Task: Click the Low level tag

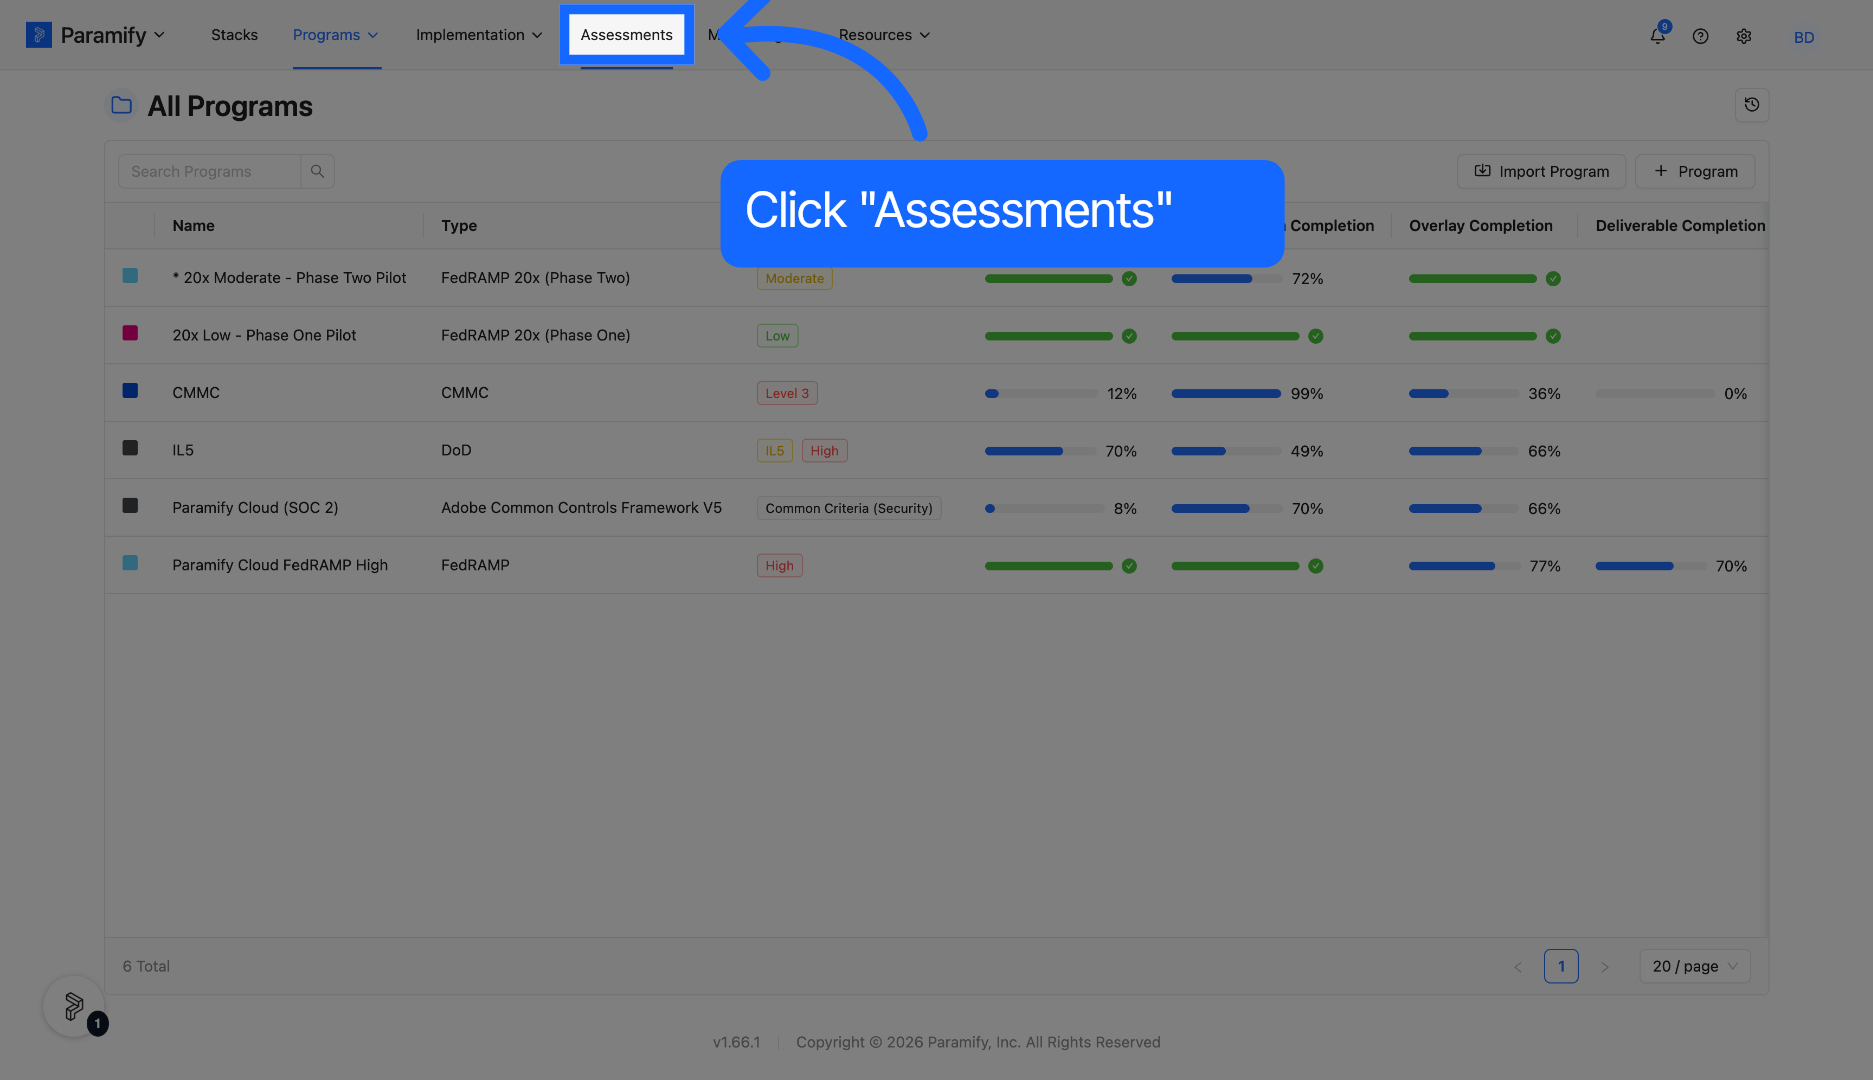Action: (x=777, y=336)
